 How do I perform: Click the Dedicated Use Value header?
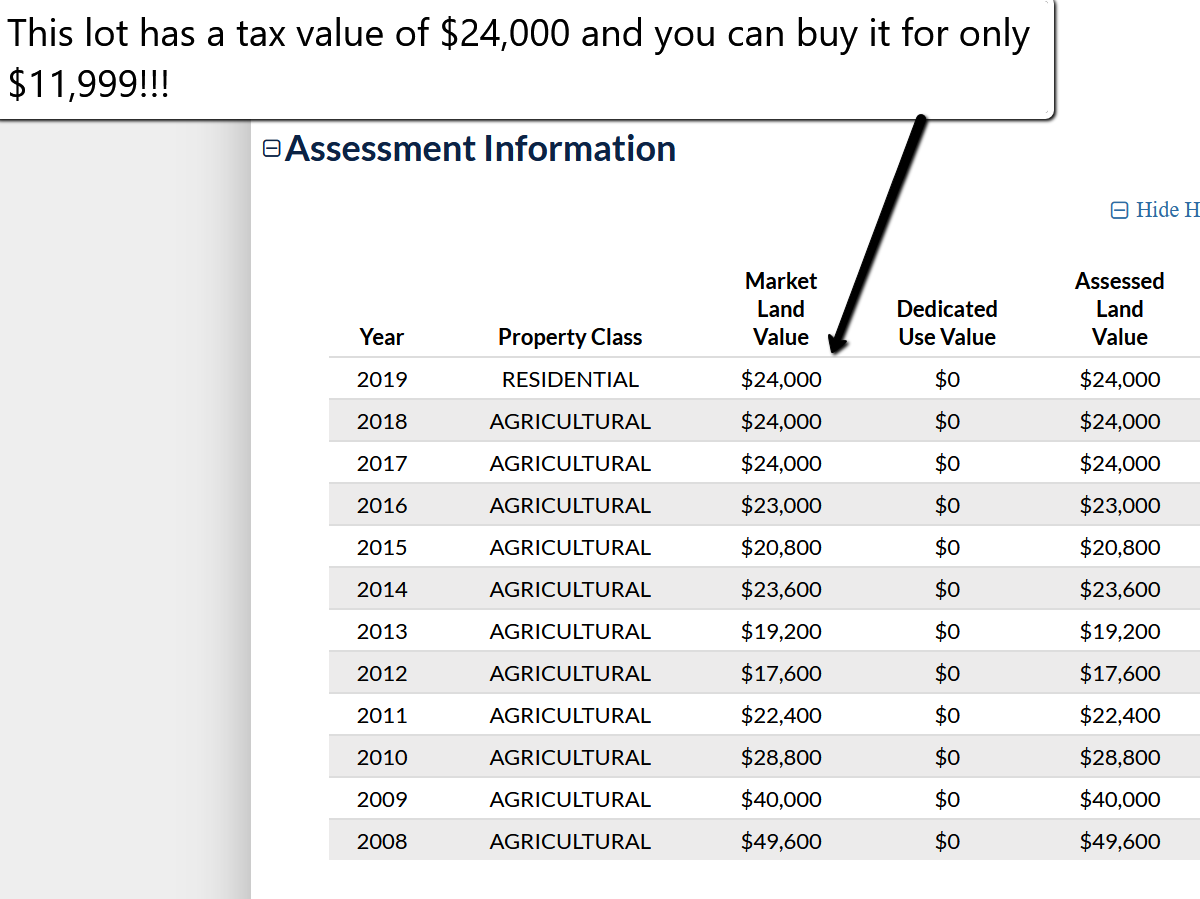pyautogui.click(x=947, y=323)
